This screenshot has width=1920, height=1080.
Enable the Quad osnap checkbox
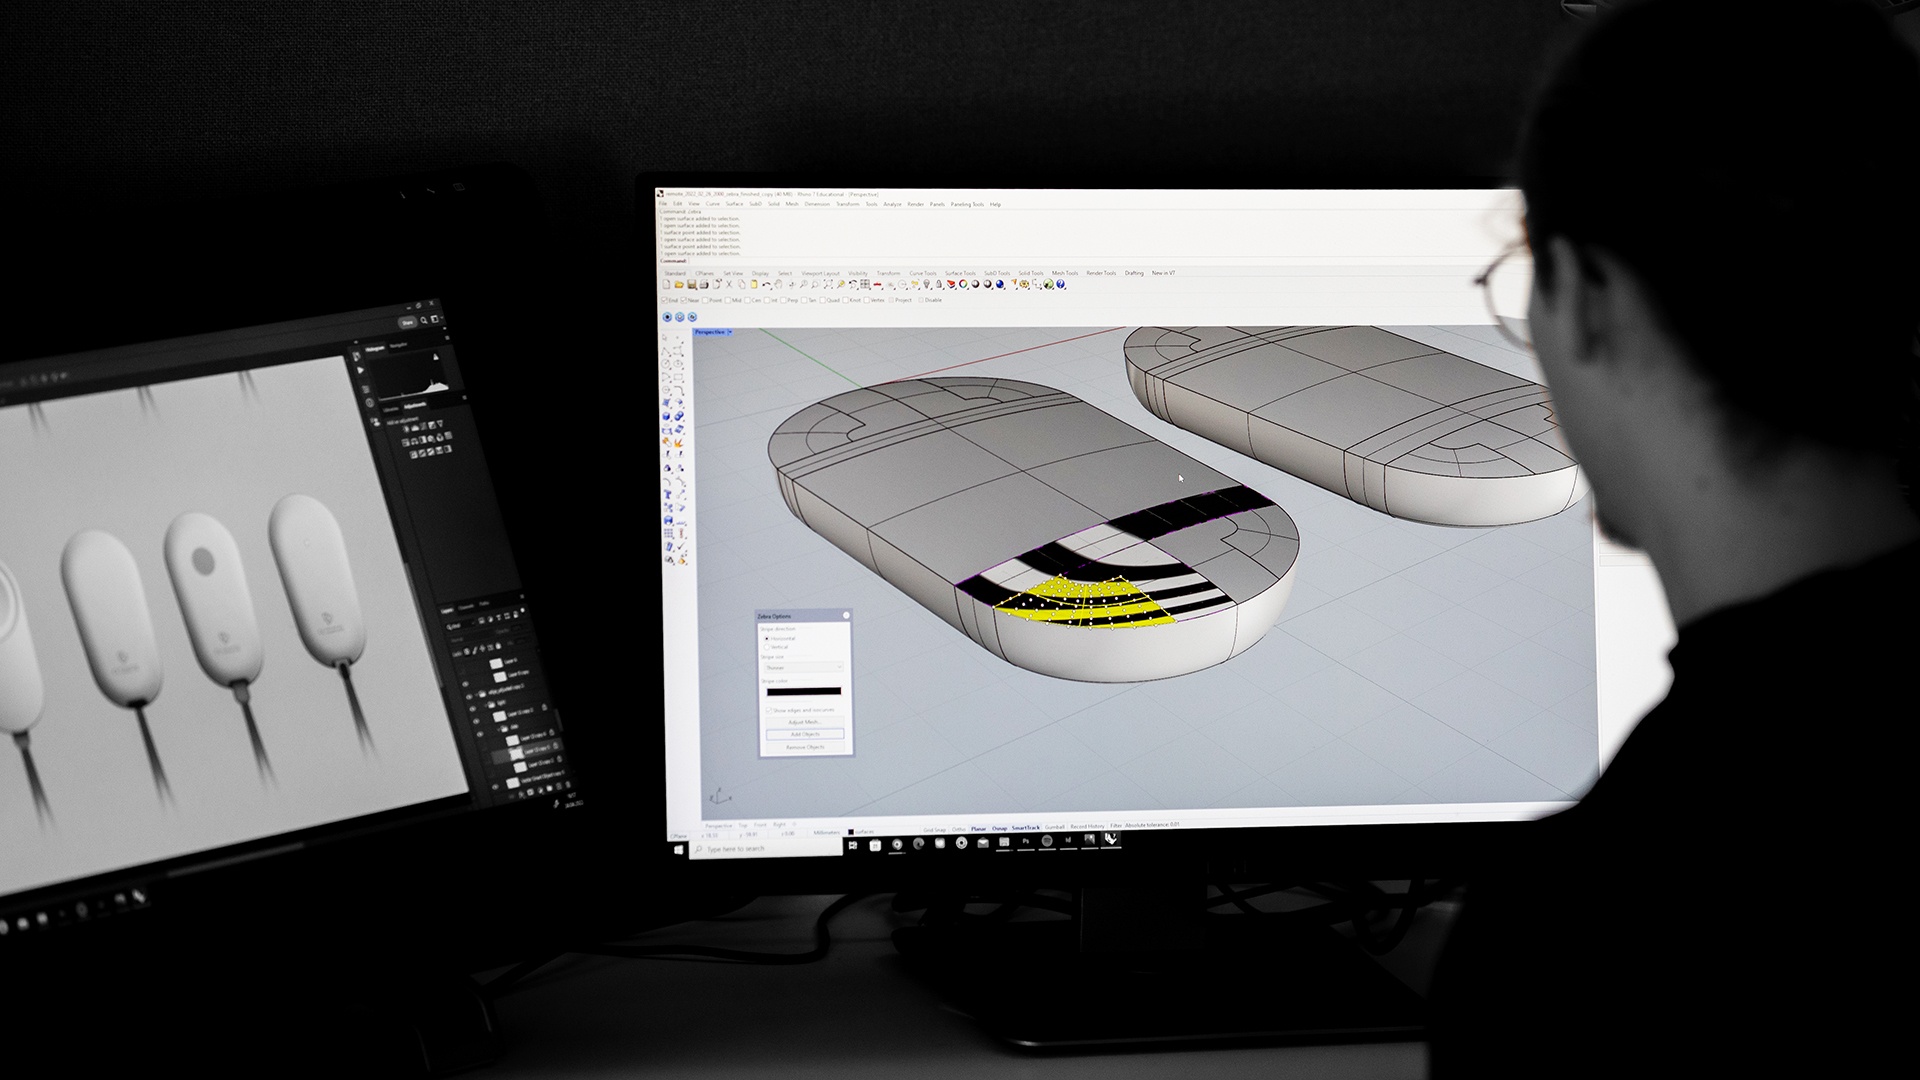[x=823, y=300]
